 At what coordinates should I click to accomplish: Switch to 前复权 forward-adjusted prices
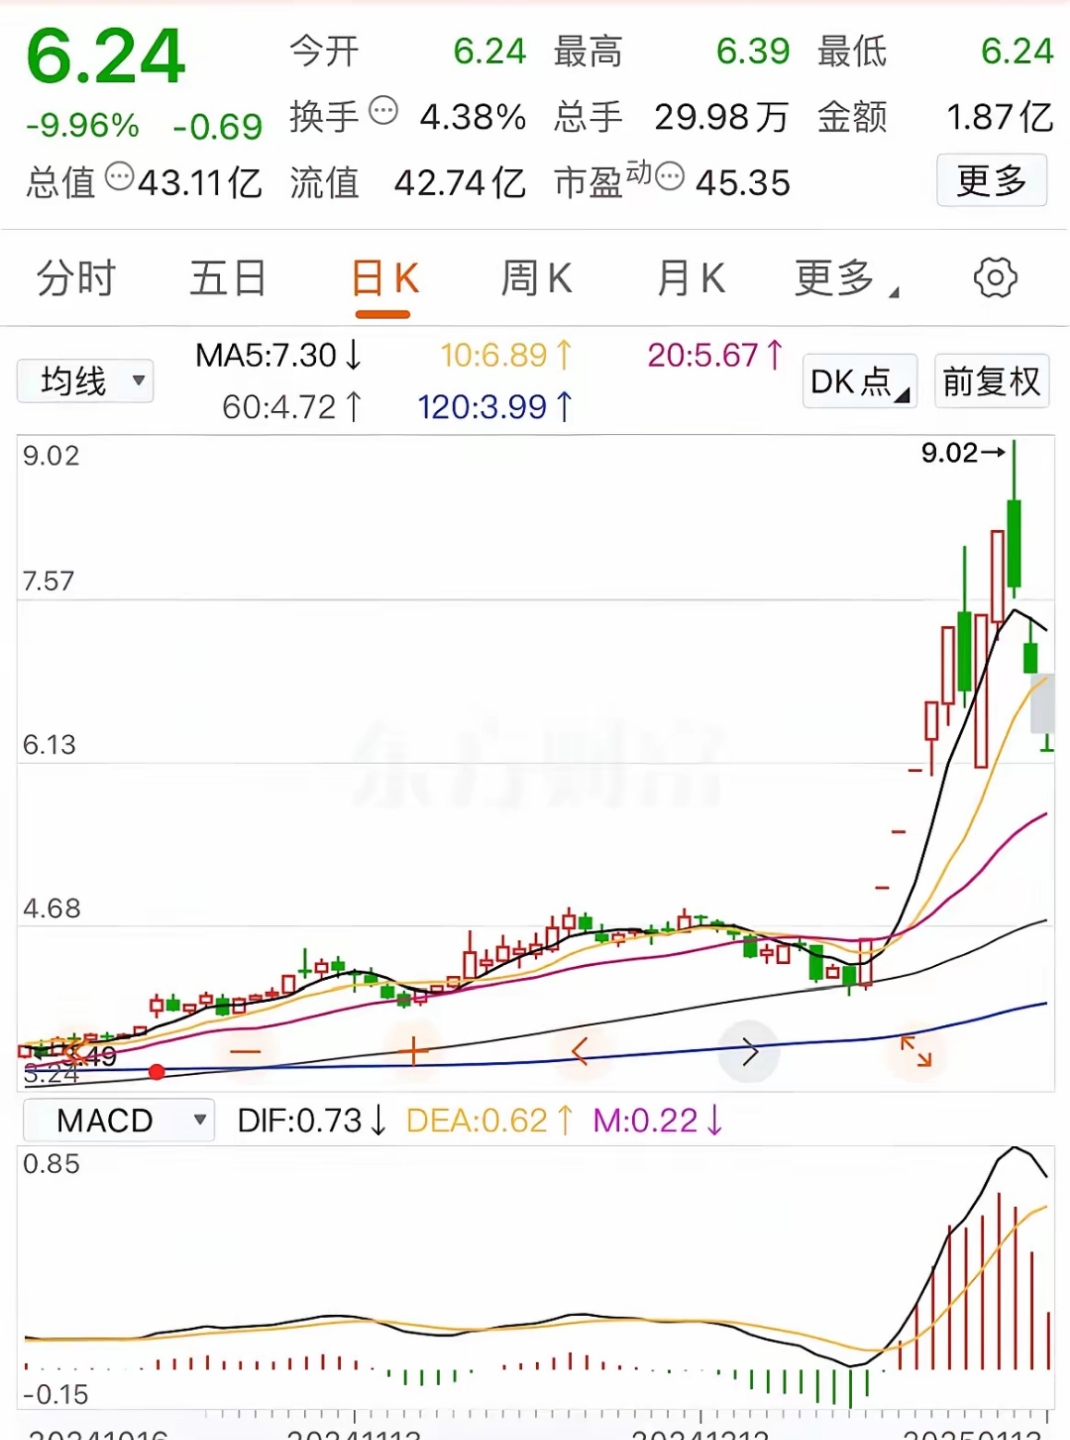click(x=991, y=381)
